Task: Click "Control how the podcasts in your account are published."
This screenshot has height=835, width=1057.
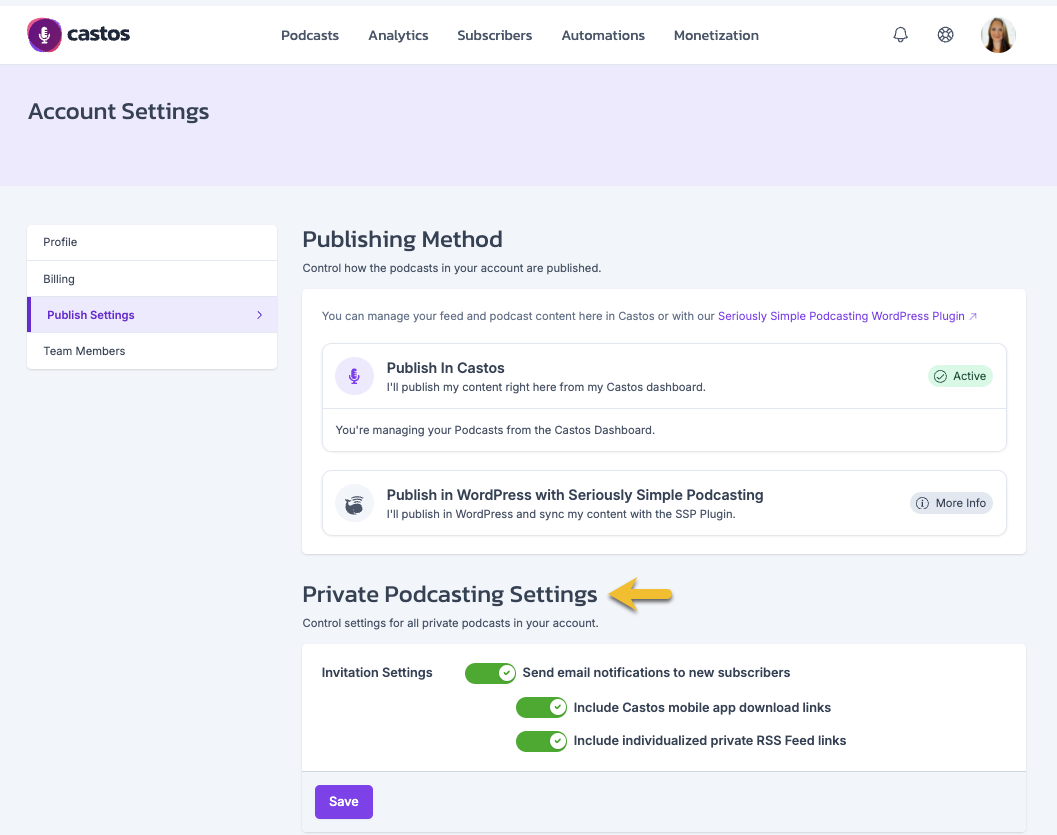Action: [x=452, y=268]
